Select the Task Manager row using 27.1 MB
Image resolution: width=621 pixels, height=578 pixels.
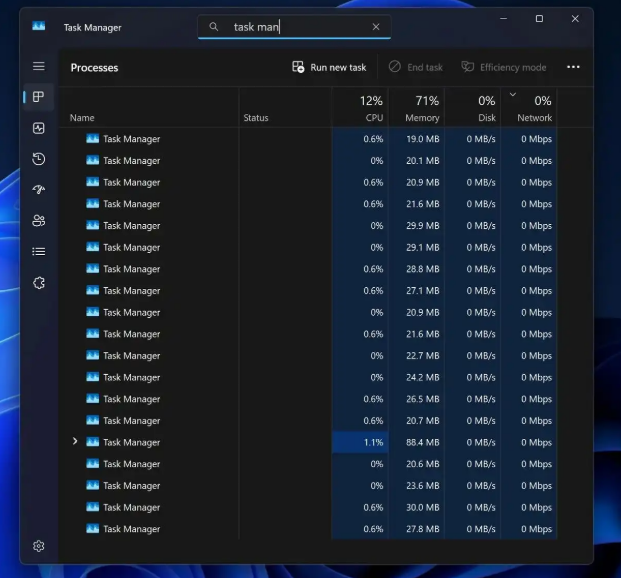click(x=308, y=291)
